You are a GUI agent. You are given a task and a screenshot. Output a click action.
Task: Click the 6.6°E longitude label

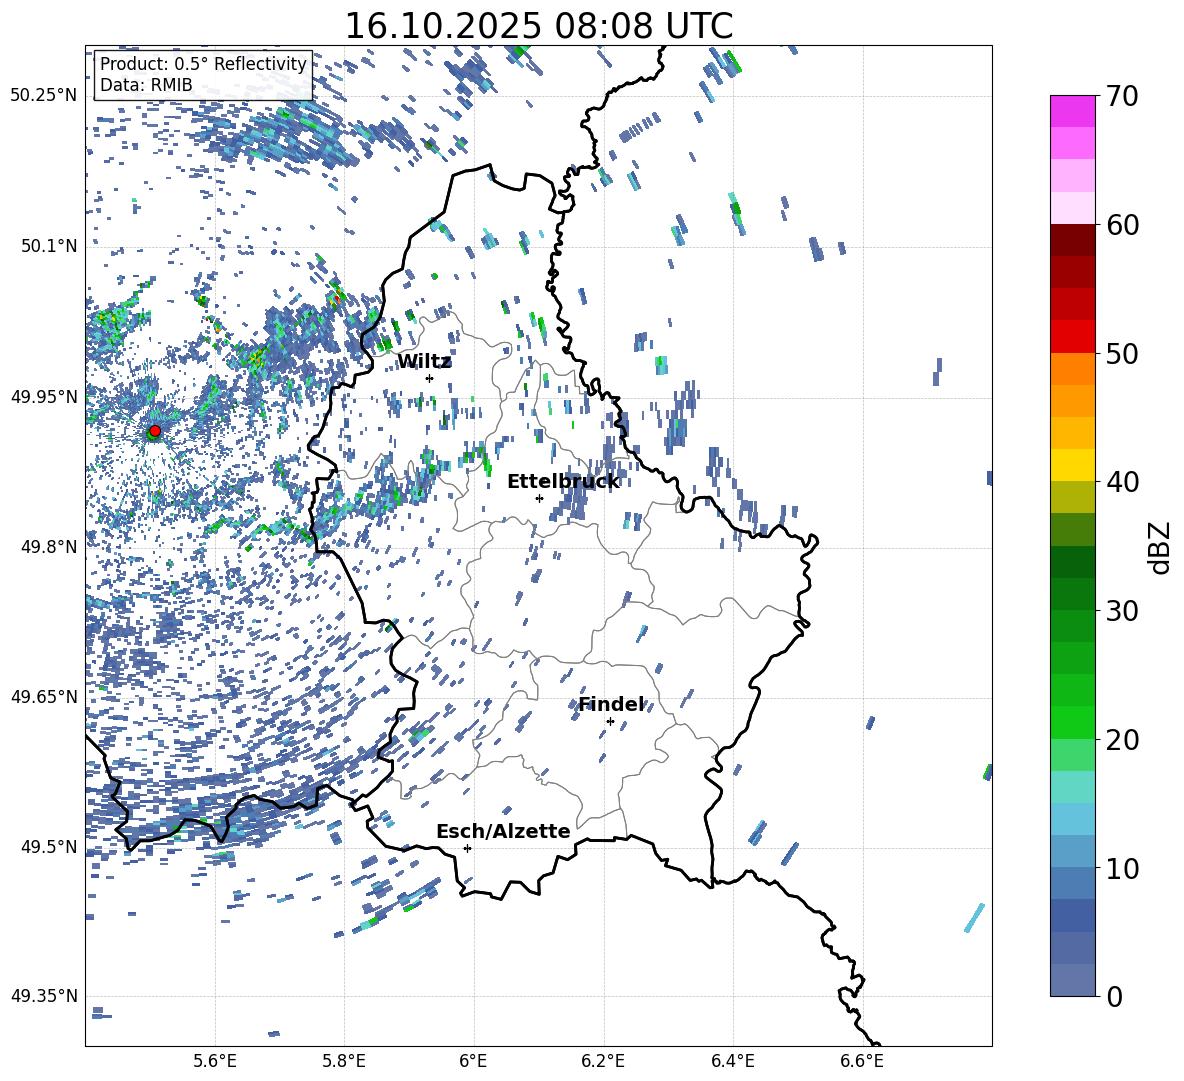coord(862,1061)
